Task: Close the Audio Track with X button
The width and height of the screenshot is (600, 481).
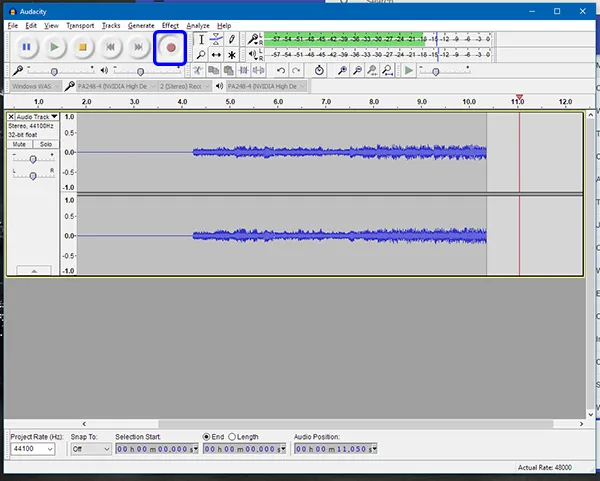Action: [x=11, y=116]
